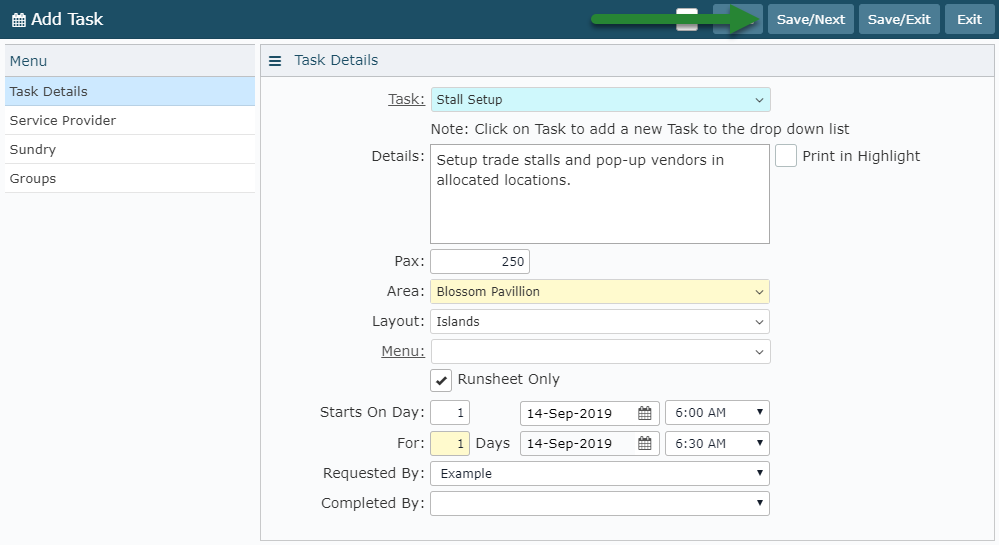This screenshot has height=545, width=999.
Task: Open the Area dropdown showing Blossom Pavillion
Action: 600,291
